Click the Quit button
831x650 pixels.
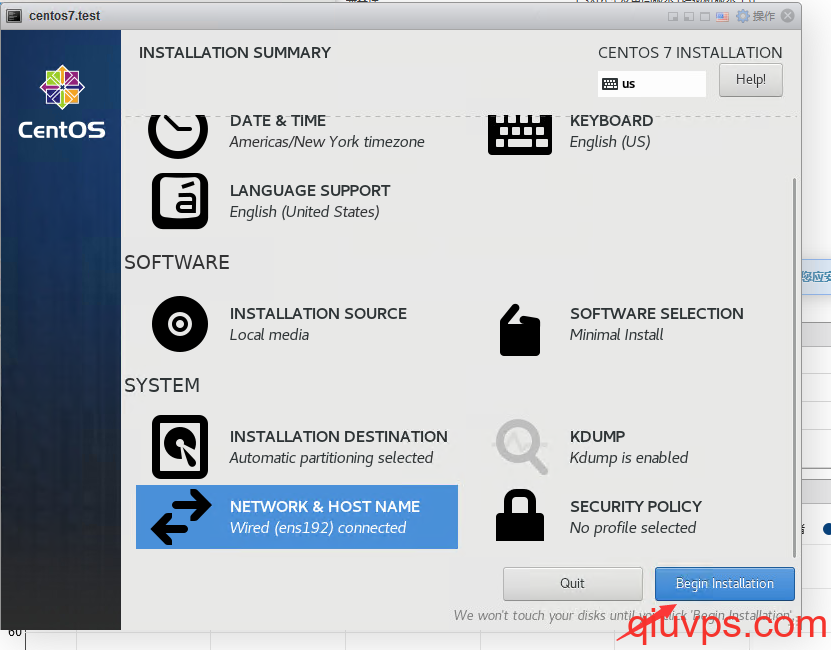pos(572,584)
